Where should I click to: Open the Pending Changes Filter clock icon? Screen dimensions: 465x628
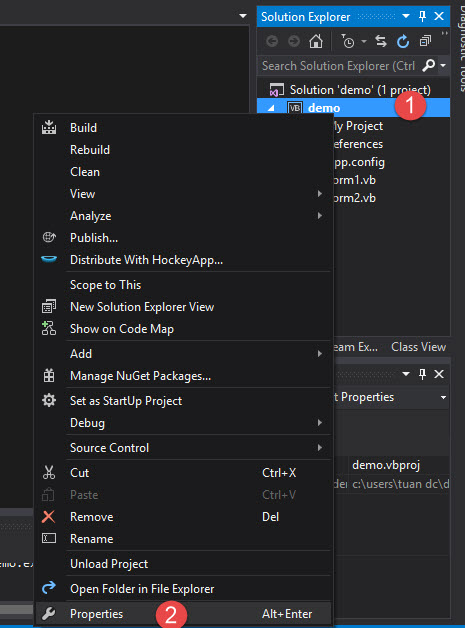click(x=348, y=41)
